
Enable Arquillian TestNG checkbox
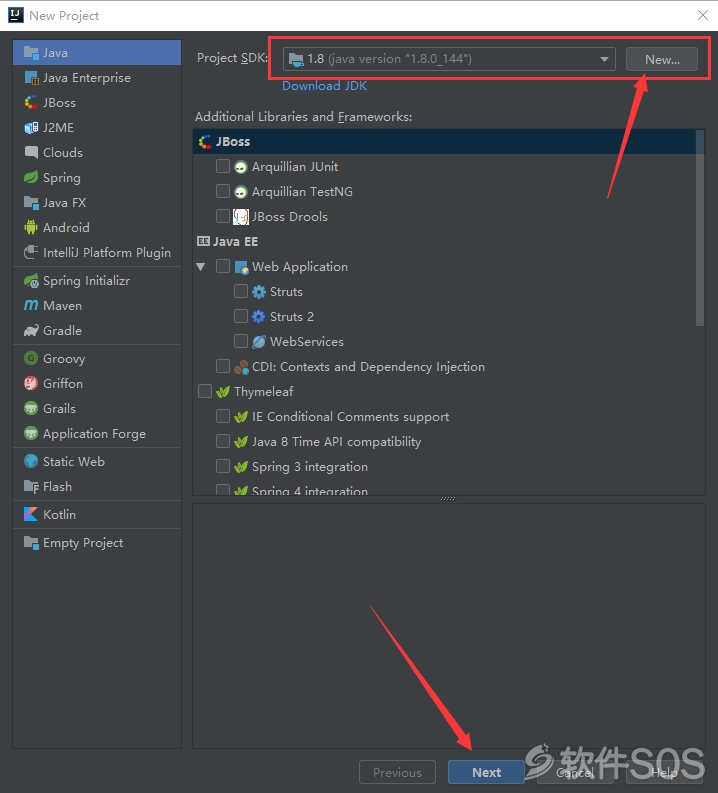223,191
